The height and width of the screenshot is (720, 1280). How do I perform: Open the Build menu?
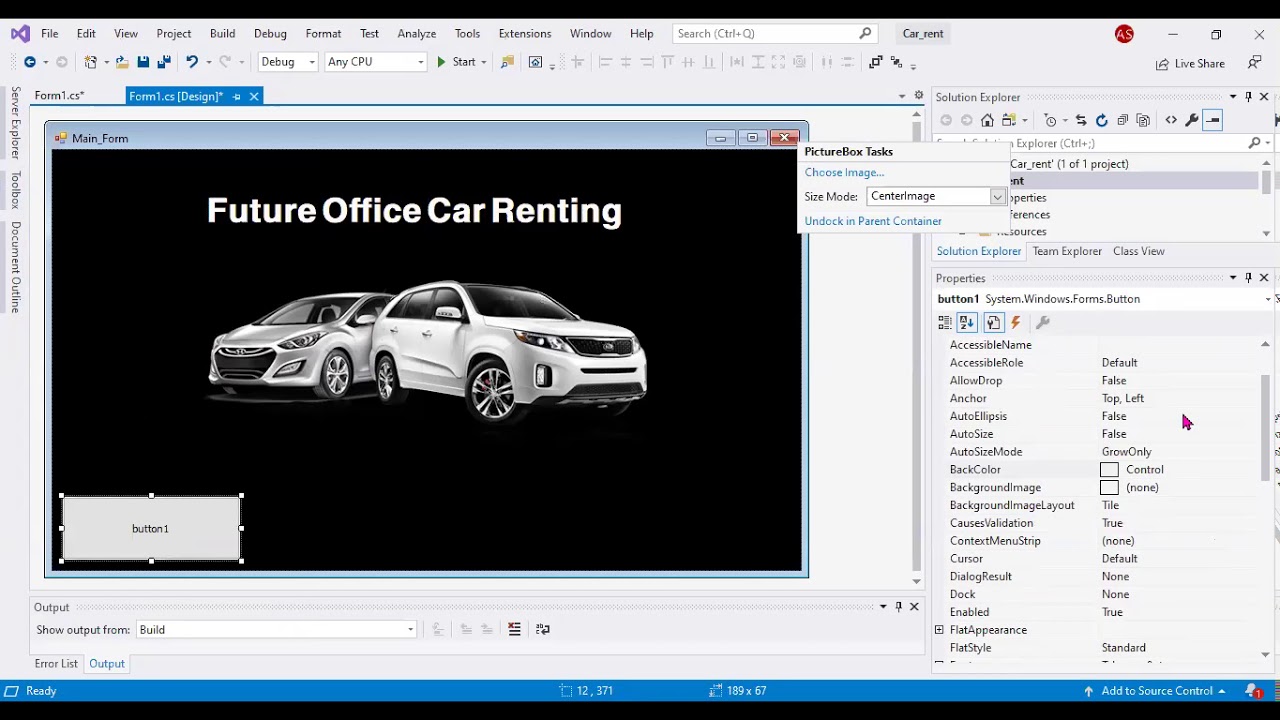tap(222, 34)
